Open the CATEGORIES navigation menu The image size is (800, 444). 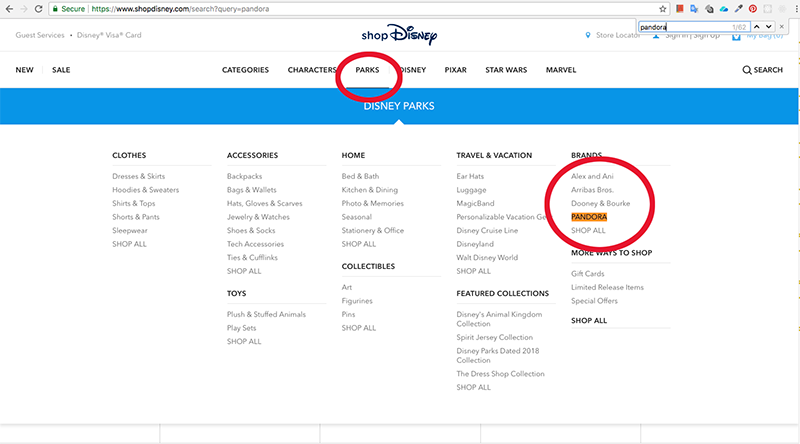point(245,70)
